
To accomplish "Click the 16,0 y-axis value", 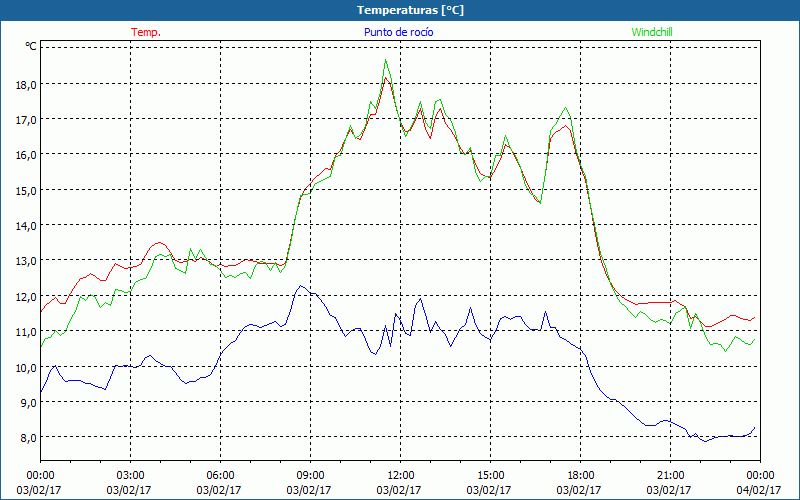I will pos(26,155).
